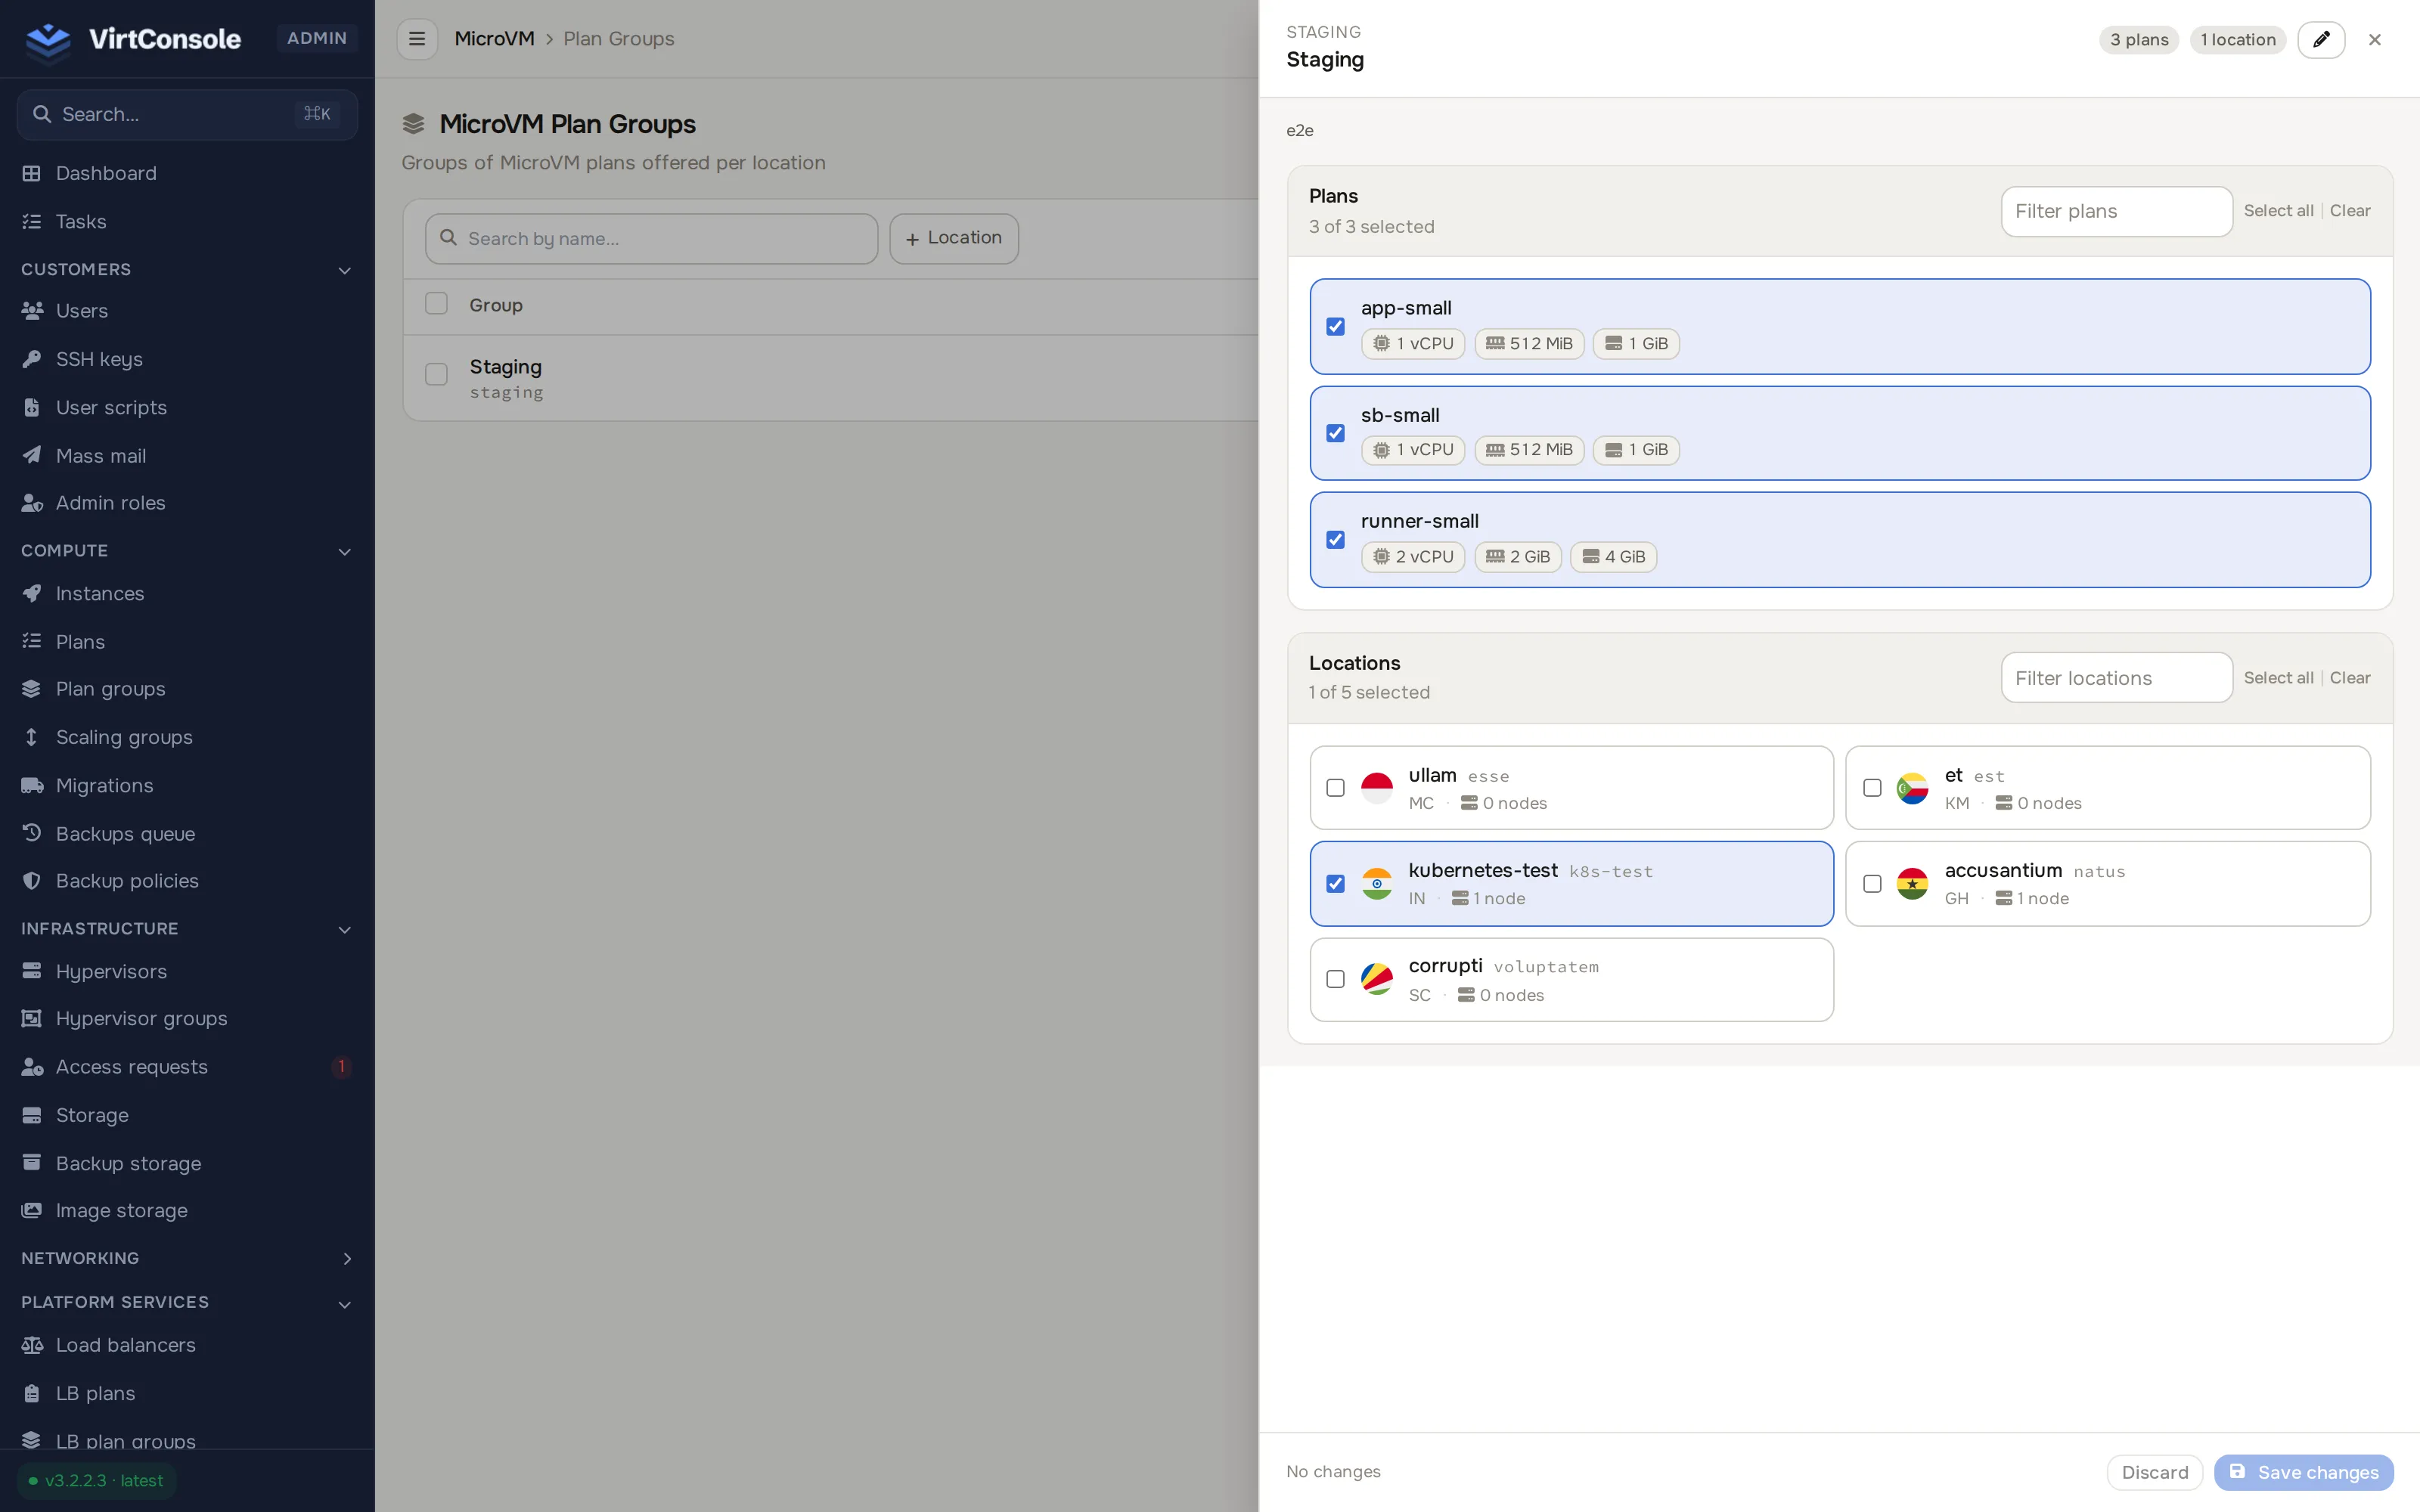2420x1512 pixels.
Task: Click Select all in Locations section
Action: [2278, 678]
